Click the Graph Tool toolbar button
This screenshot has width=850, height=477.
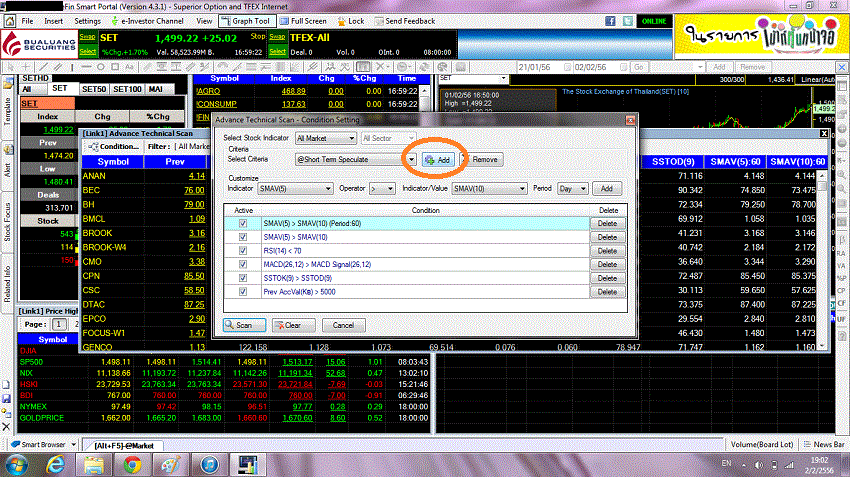246,21
